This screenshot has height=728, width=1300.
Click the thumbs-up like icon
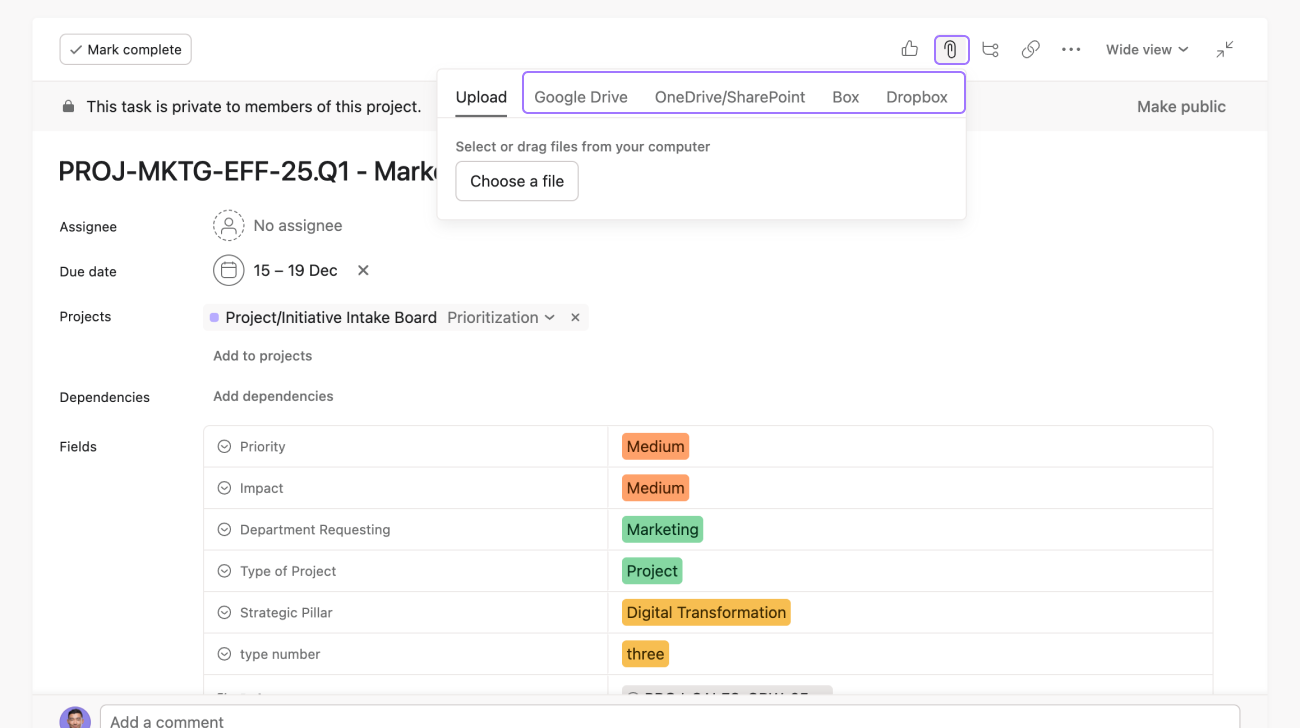pos(909,49)
